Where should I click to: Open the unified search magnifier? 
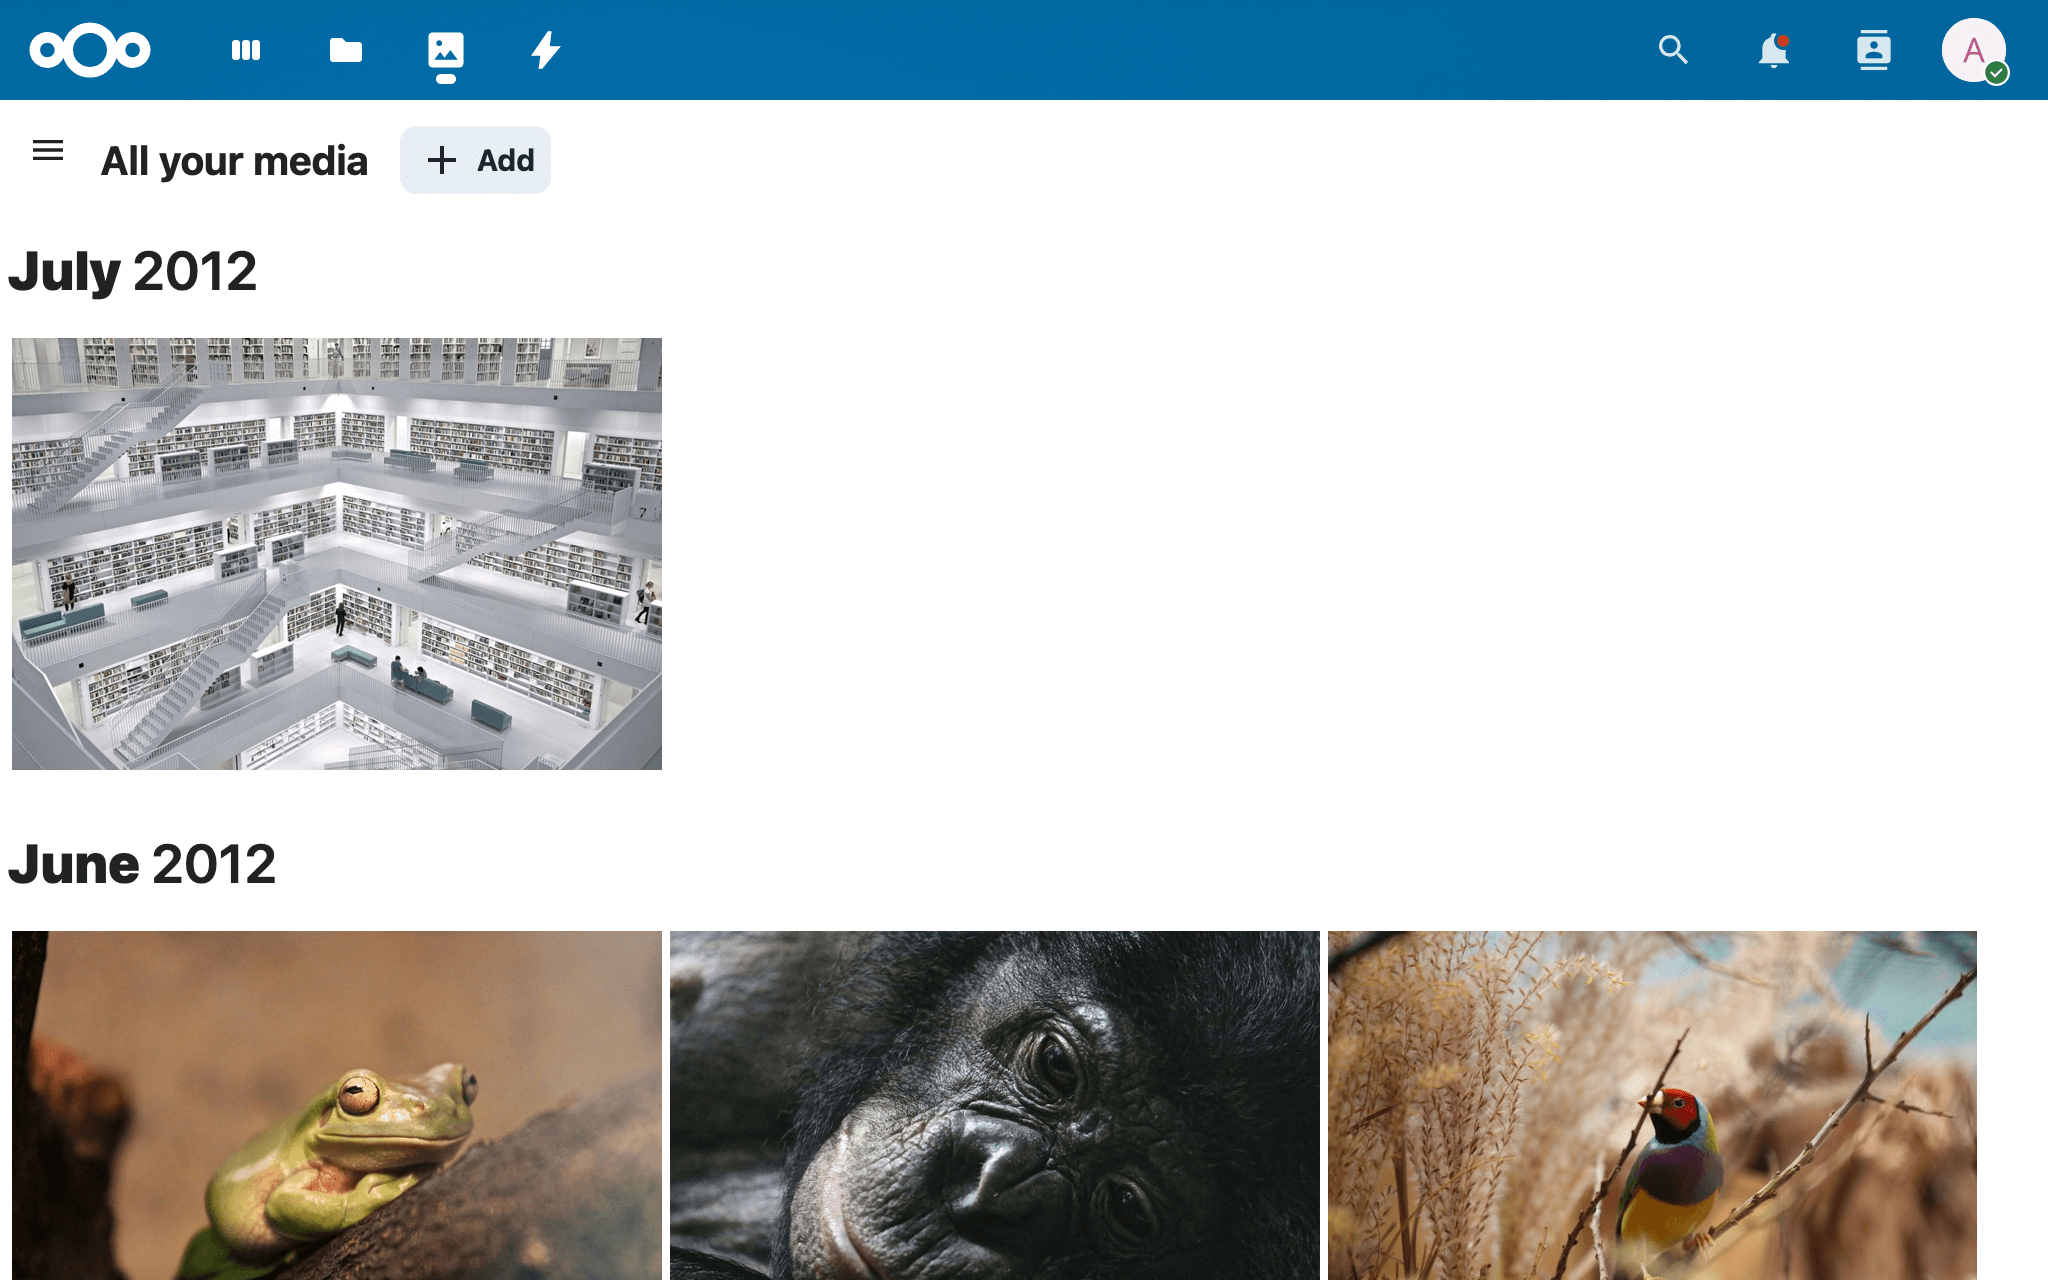tap(1673, 50)
